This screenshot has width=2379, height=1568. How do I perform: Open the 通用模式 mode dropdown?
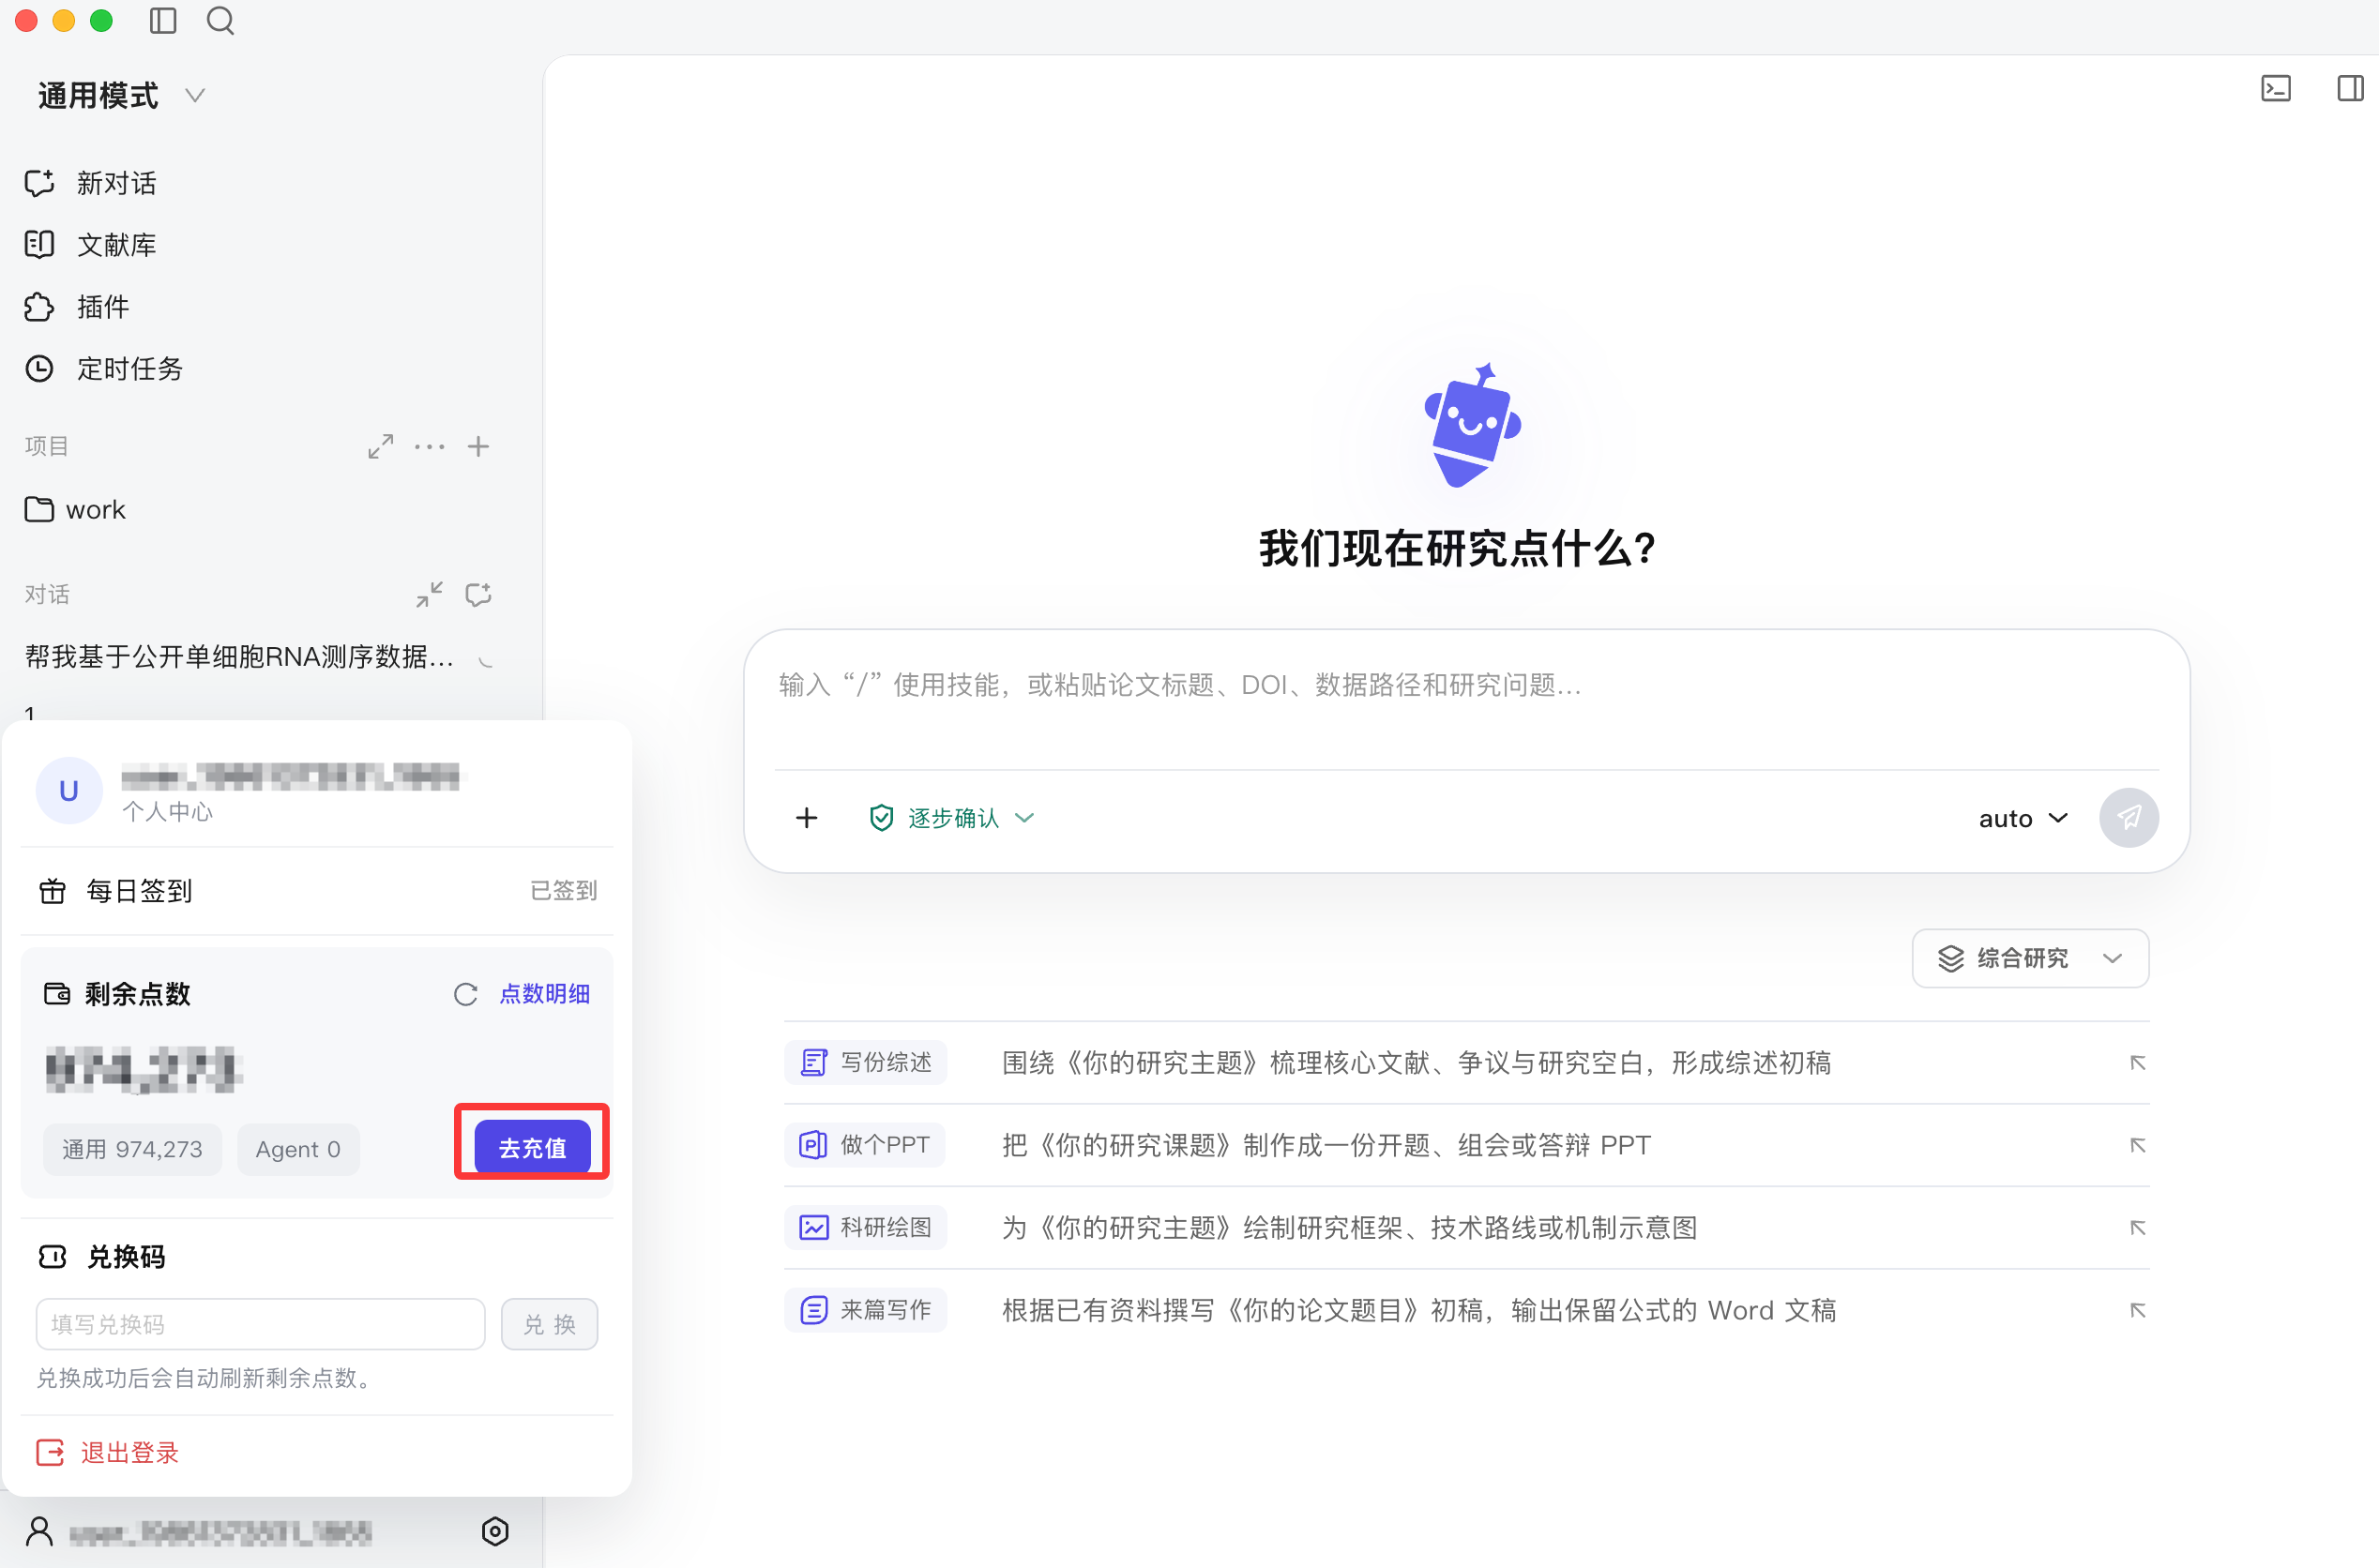(x=121, y=96)
